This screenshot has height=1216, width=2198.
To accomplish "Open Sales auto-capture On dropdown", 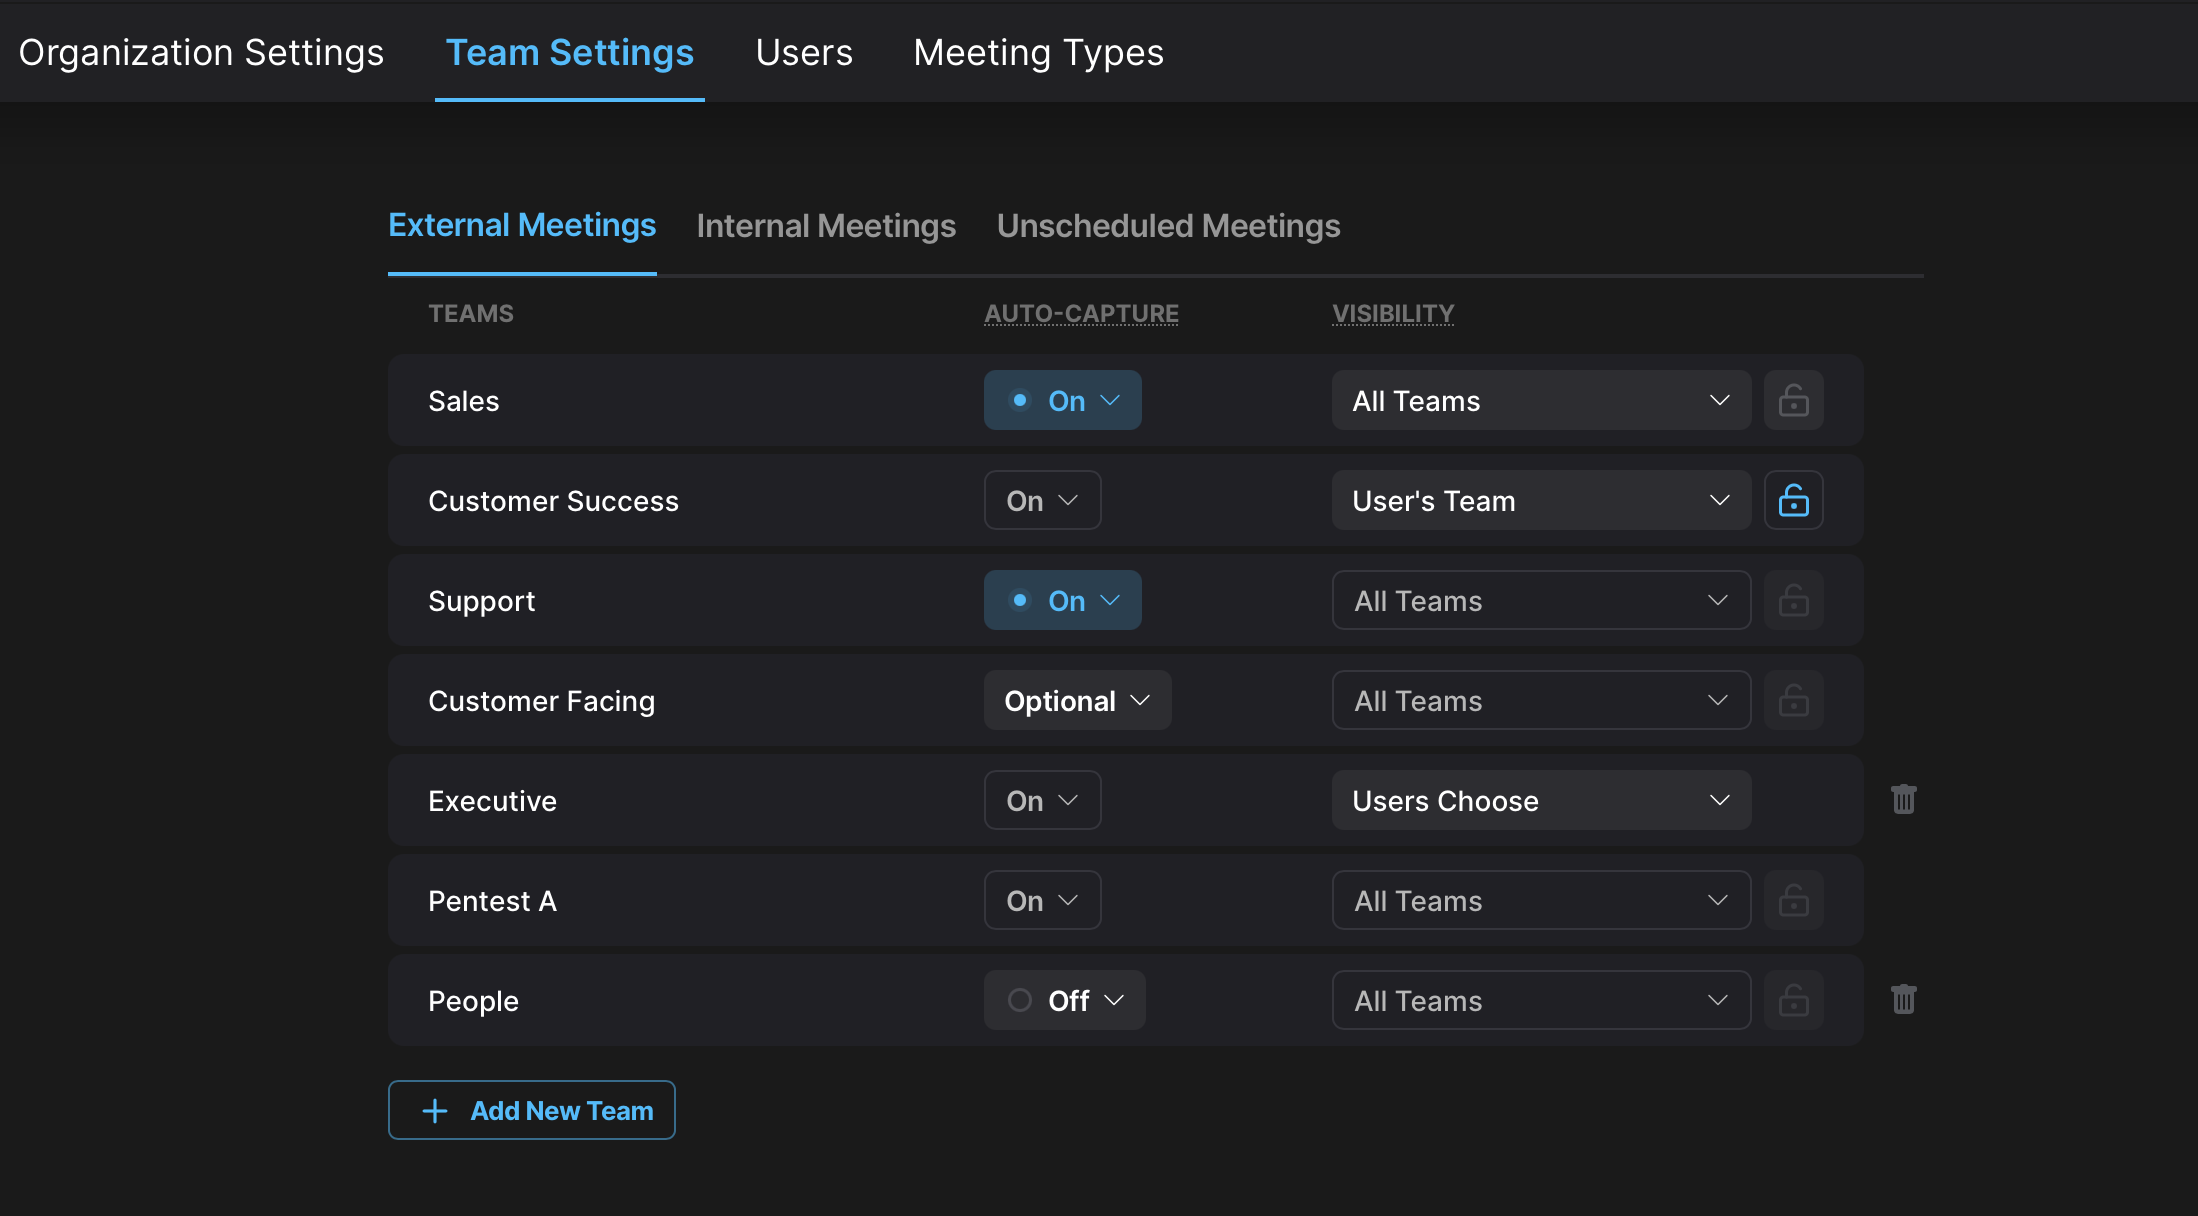I will (1062, 400).
